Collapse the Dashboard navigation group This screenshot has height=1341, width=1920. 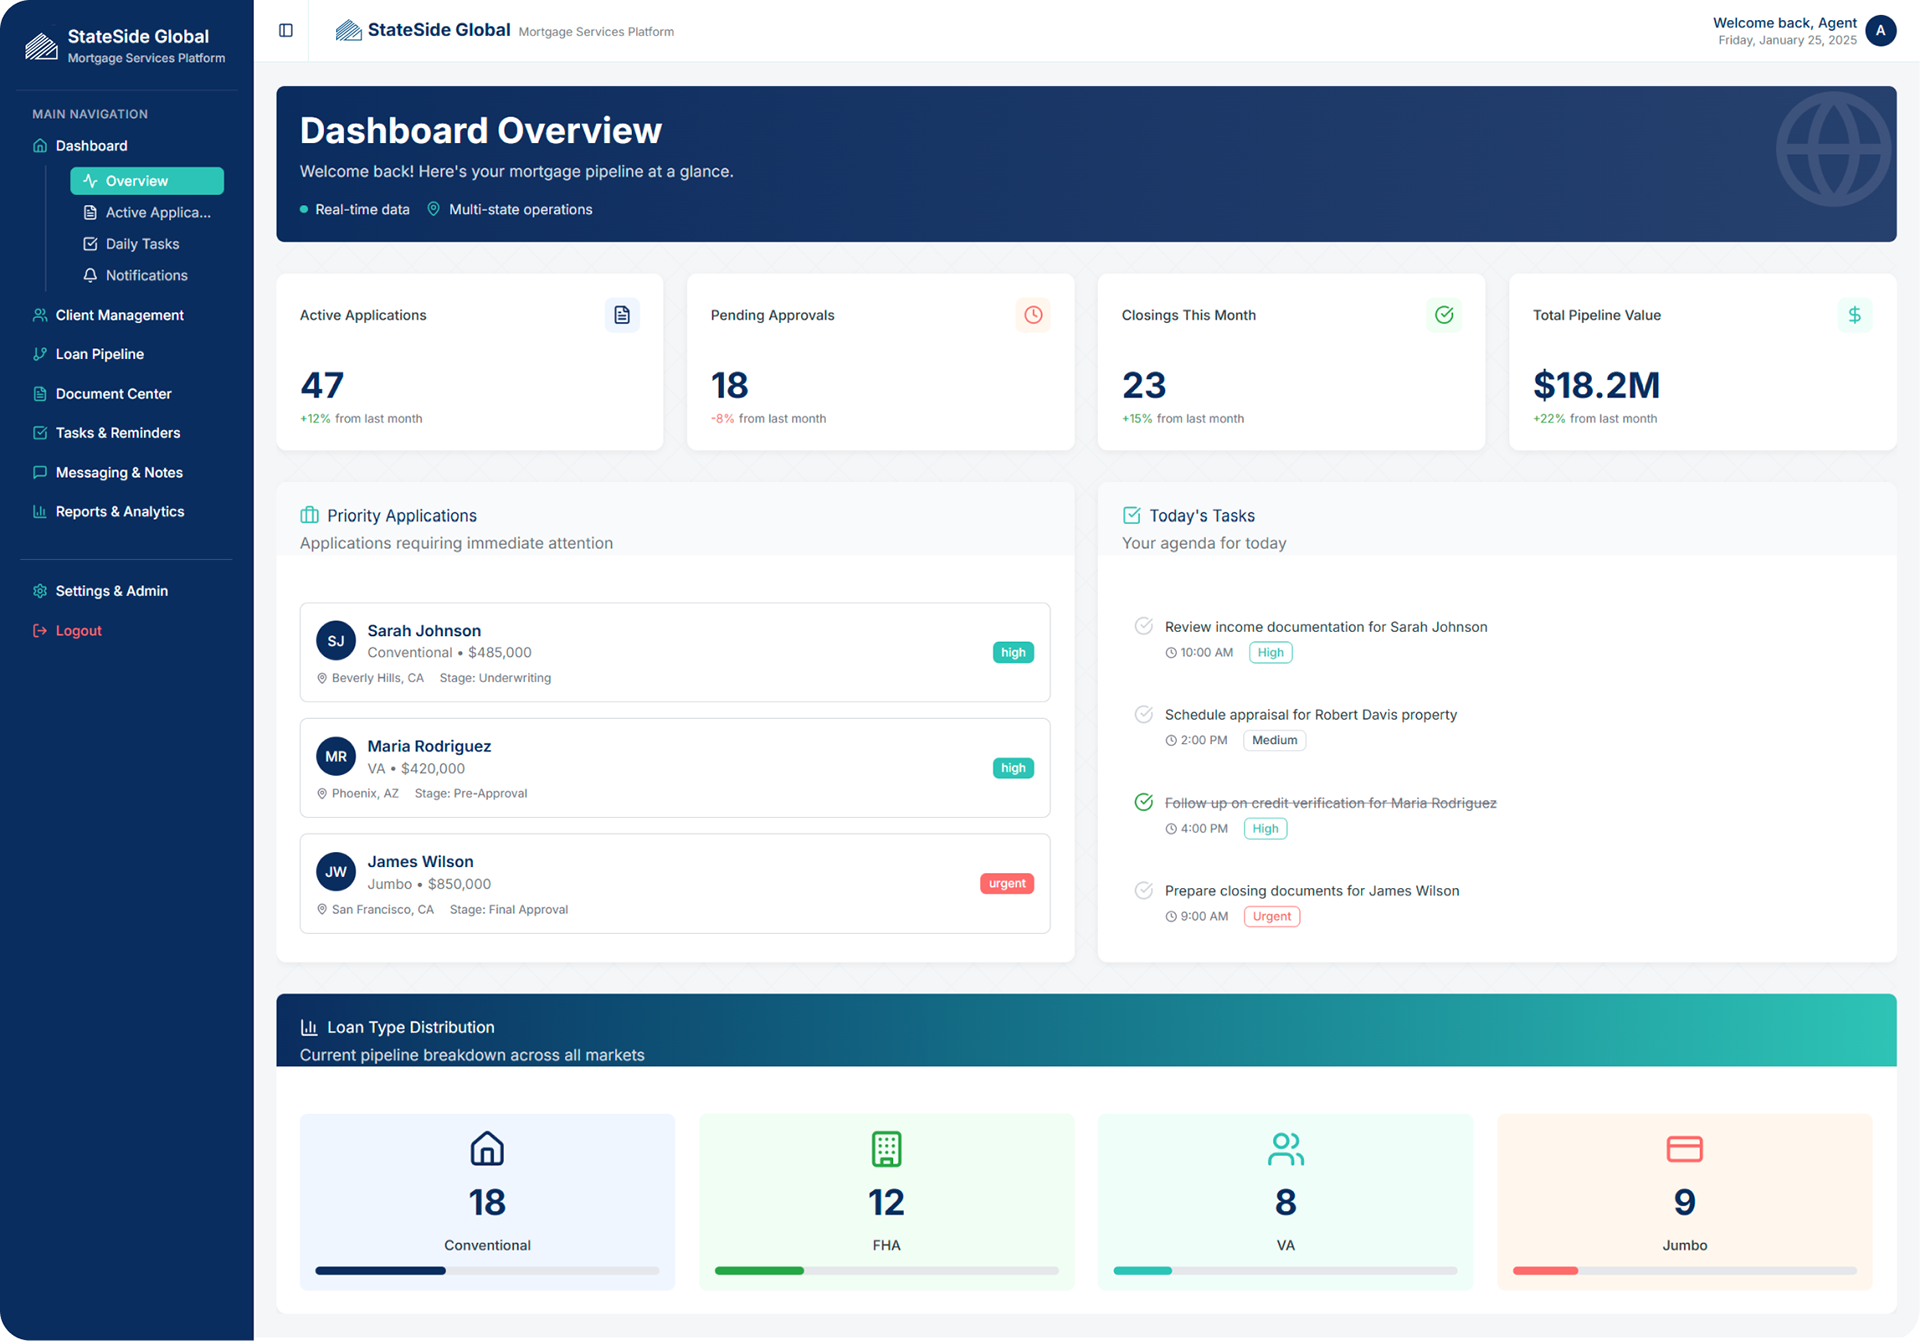click(x=91, y=146)
